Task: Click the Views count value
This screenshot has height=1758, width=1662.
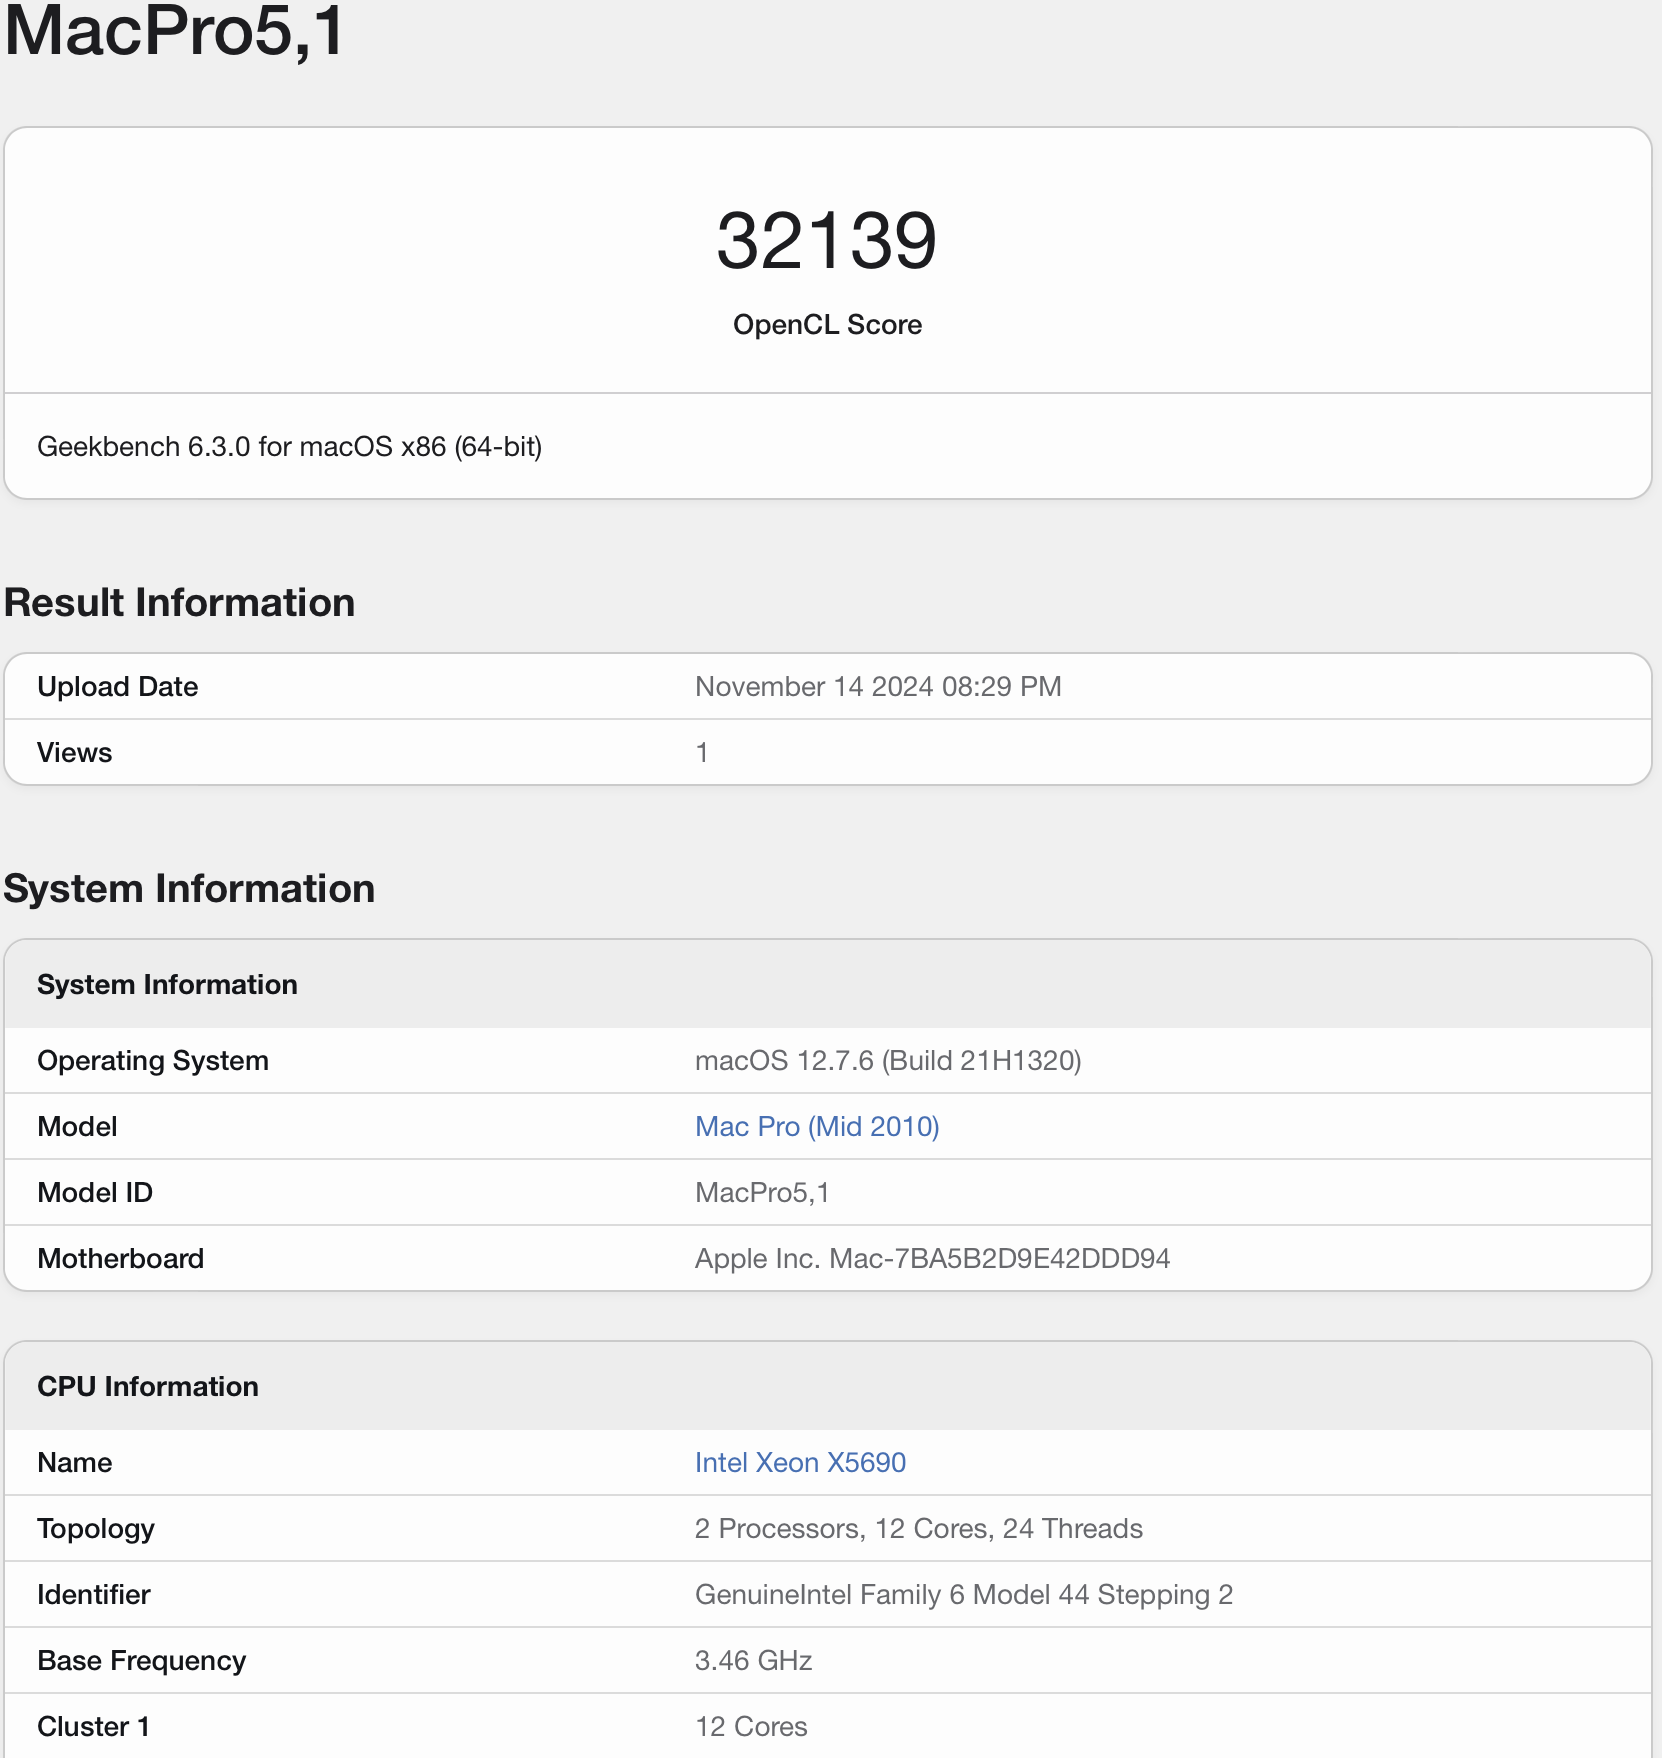Action: (x=702, y=752)
